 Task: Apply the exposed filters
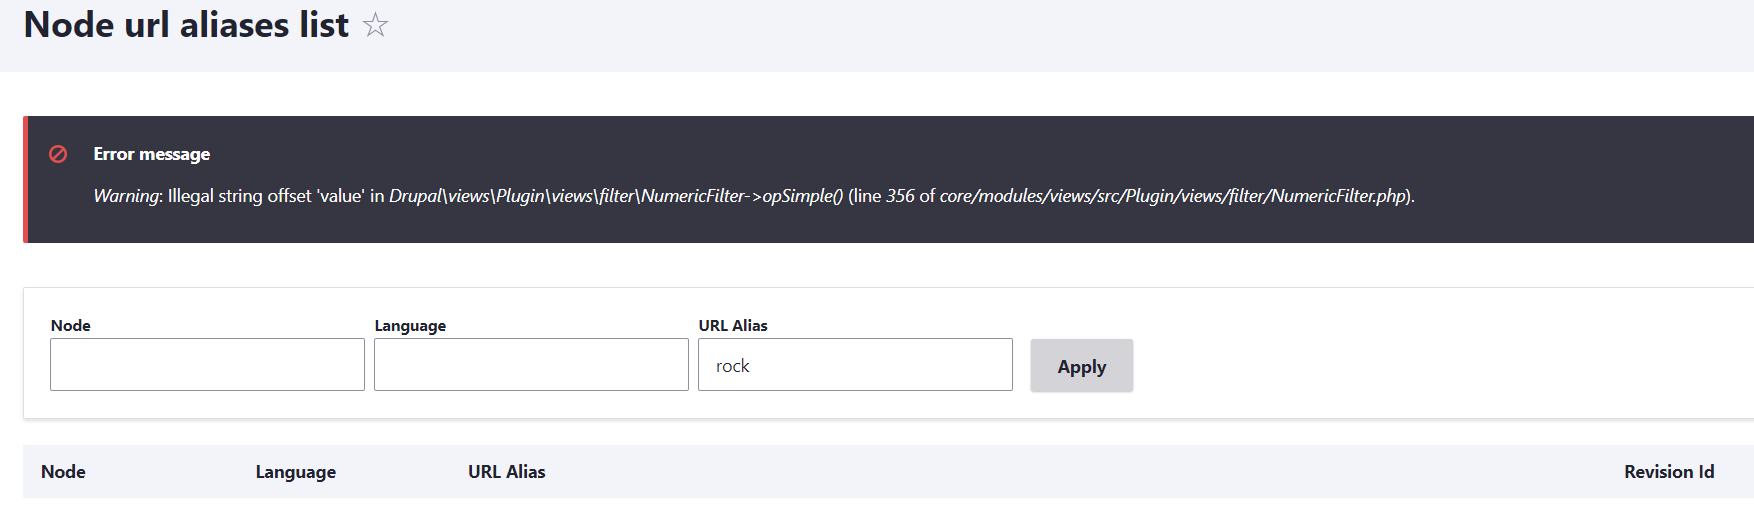[1082, 366]
